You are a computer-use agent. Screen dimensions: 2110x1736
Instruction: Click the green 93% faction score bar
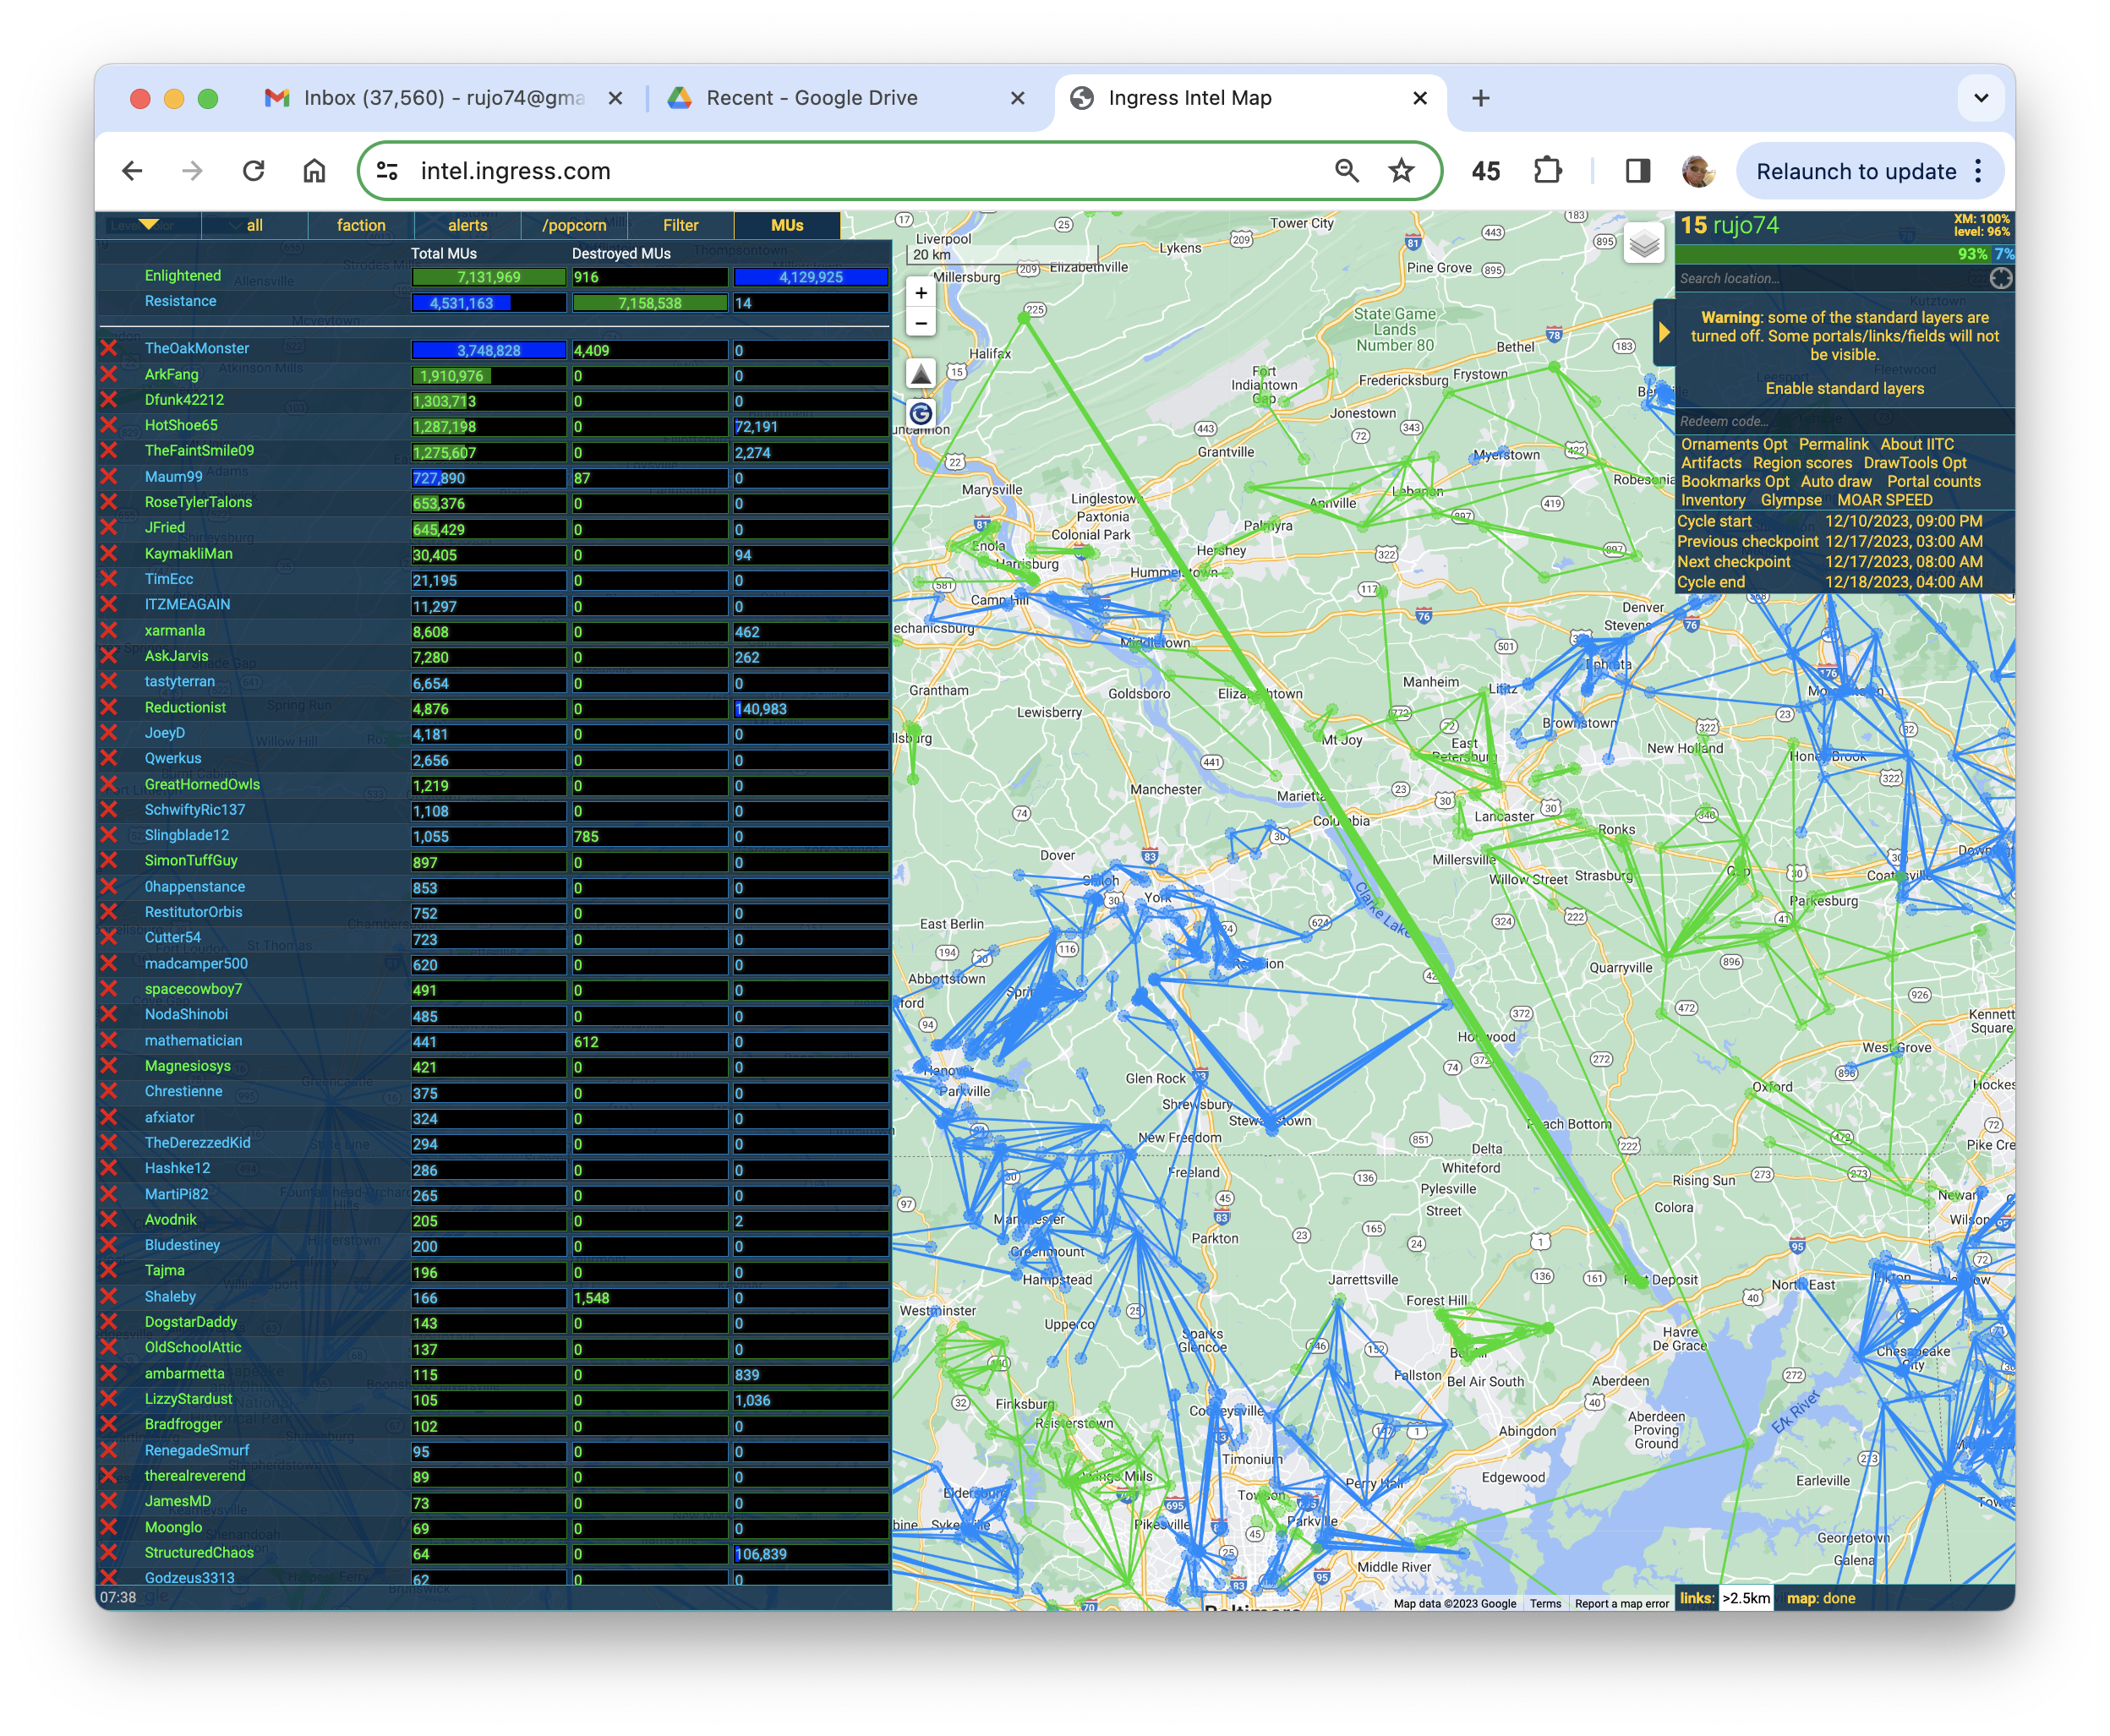[1833, 254]
